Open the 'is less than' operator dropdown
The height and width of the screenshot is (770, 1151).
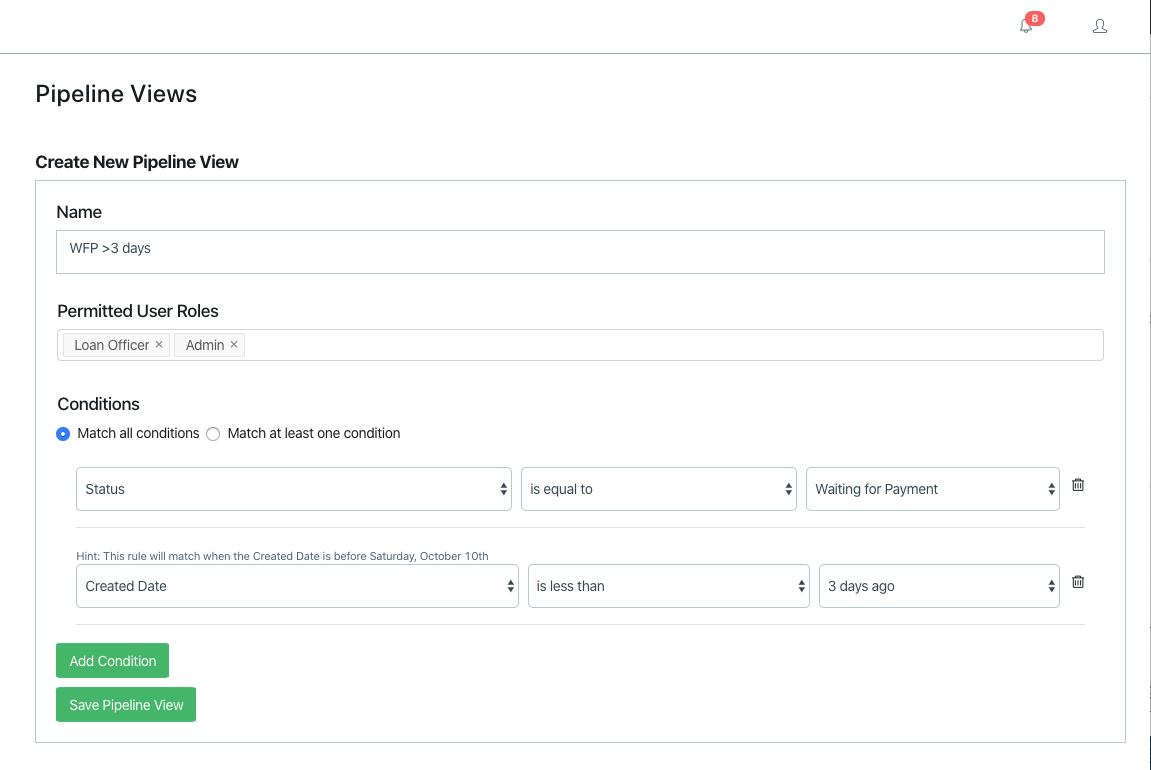click(x=668, y=586)
